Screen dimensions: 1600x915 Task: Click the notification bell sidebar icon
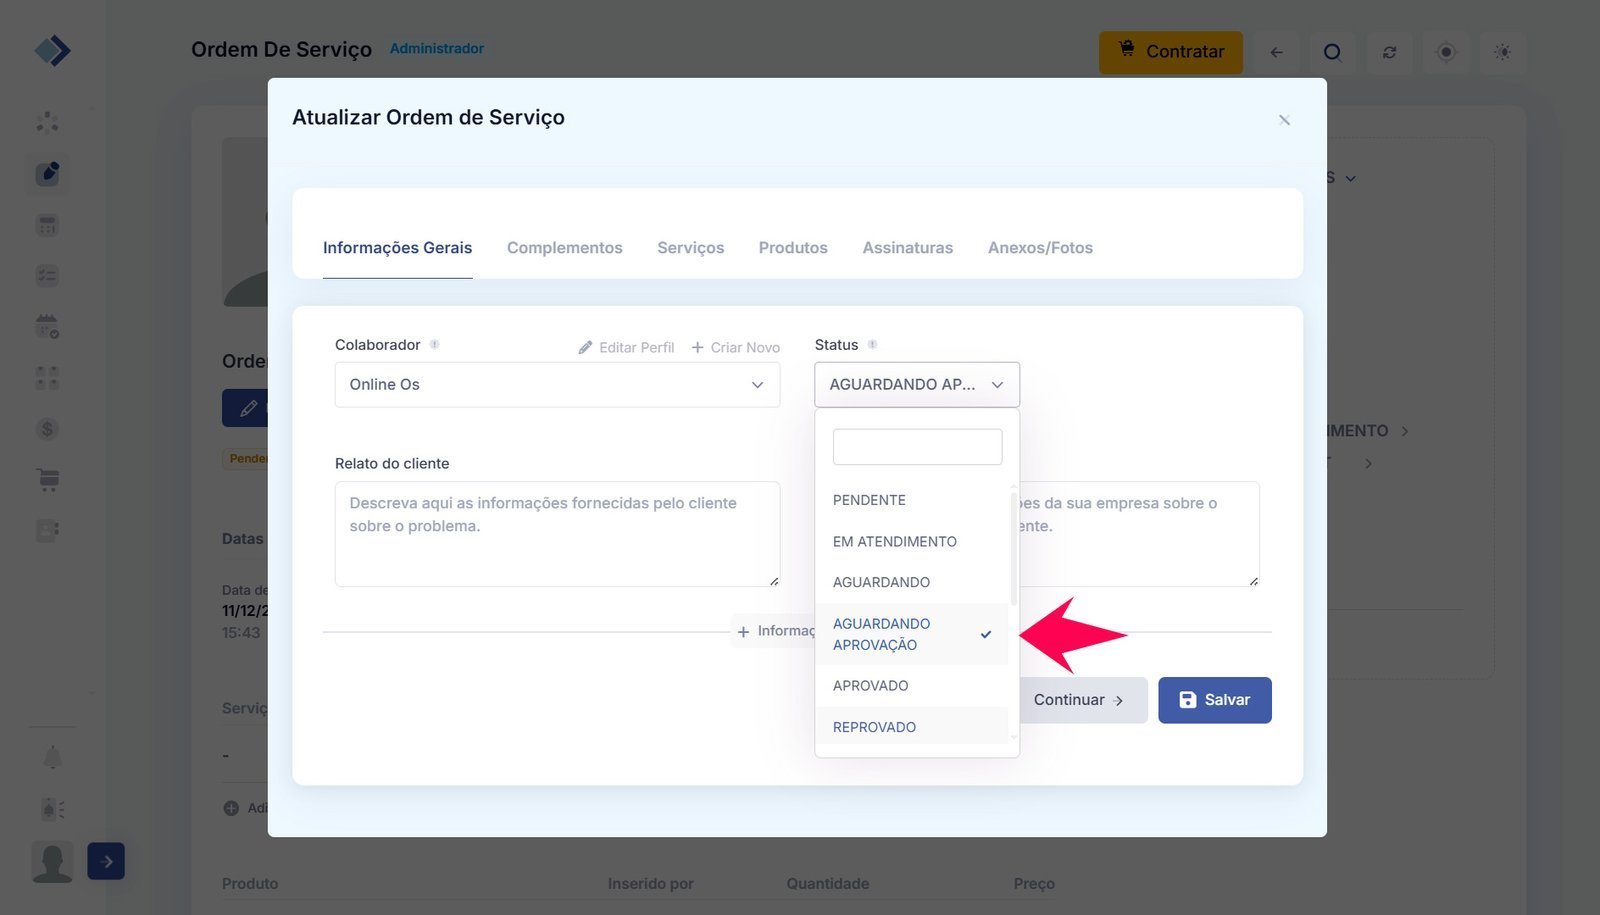pyautogui.click(x=52, y=758)
